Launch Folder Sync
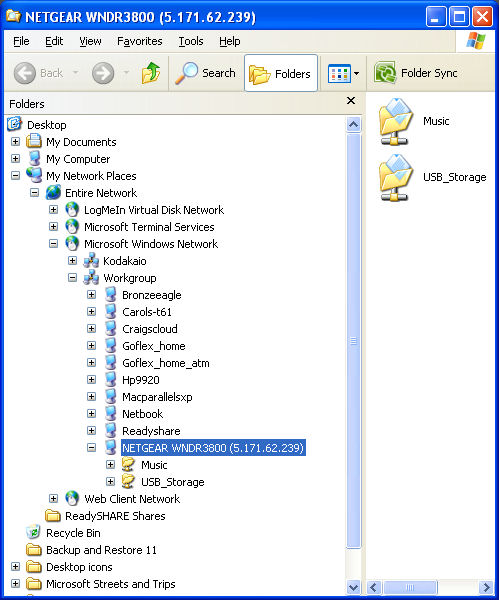 pos(416,73)
